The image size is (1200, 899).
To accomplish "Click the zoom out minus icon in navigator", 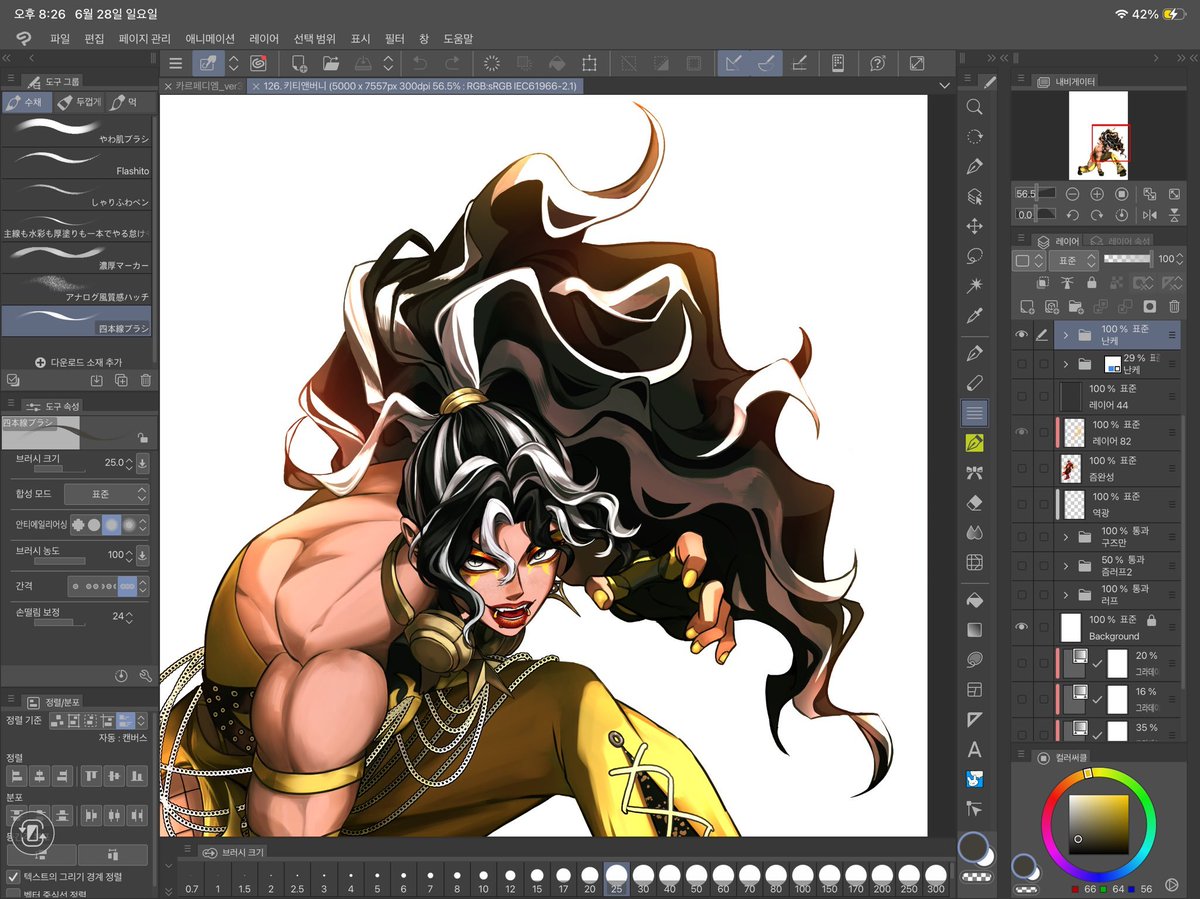I will [x=1072, y=193].
